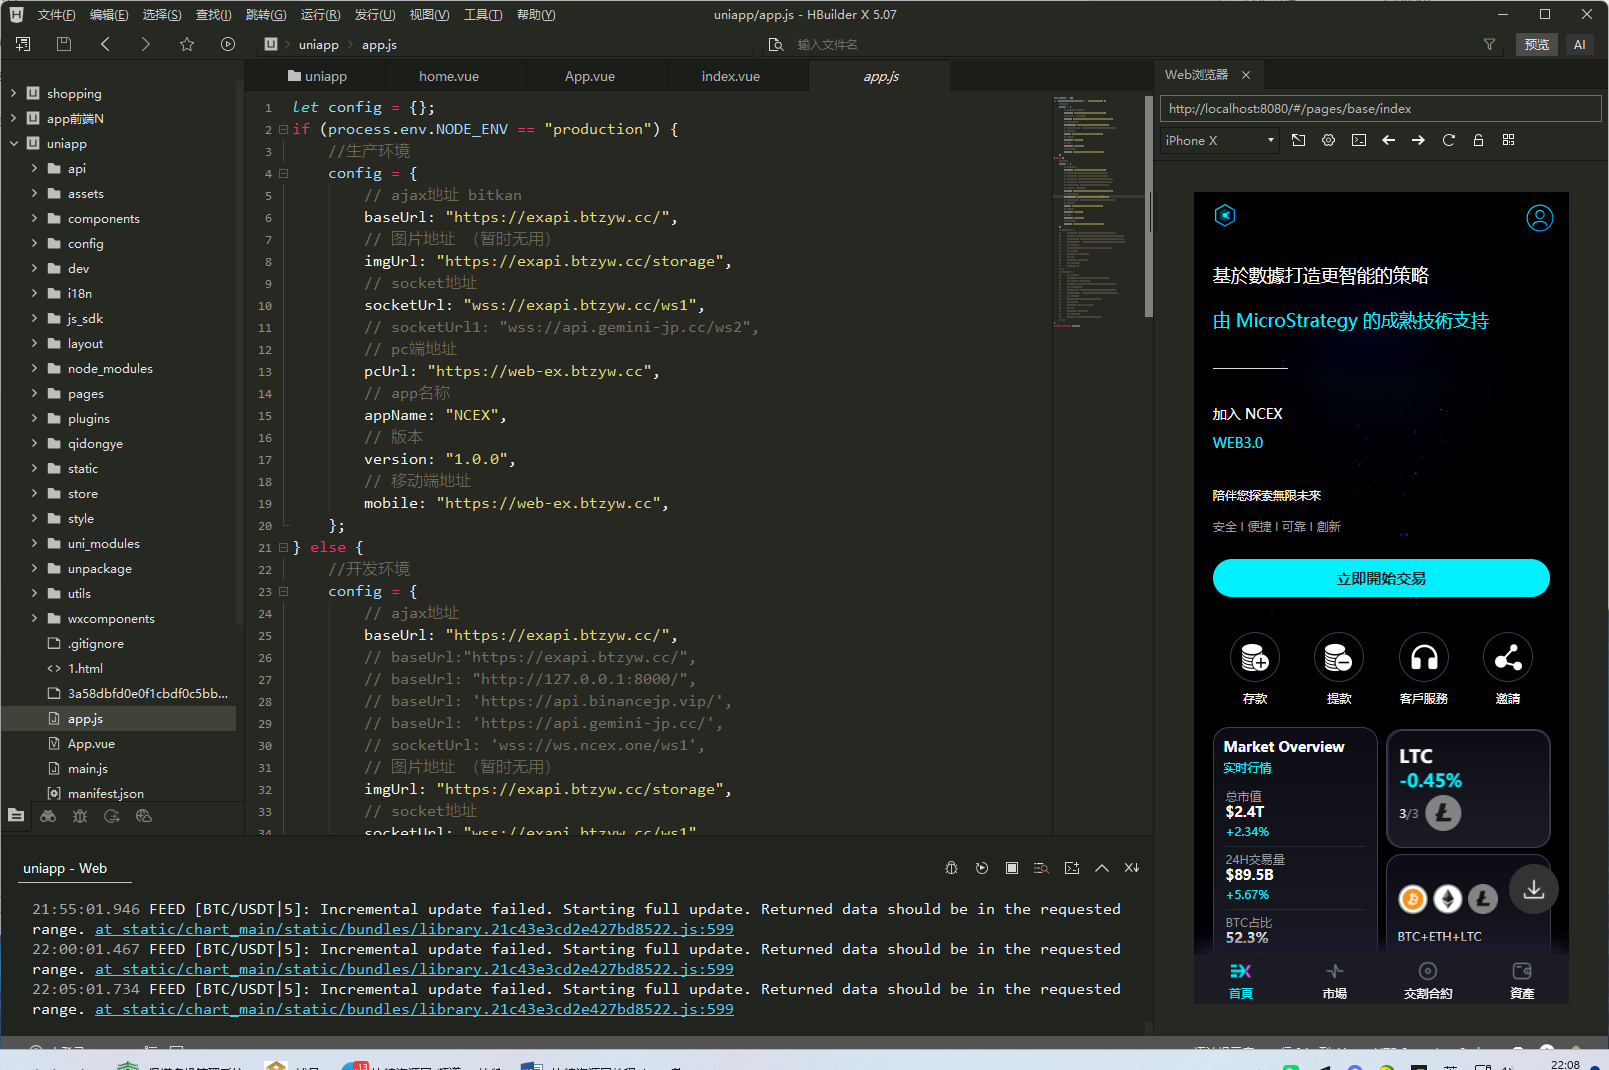Click the browser forward arrow icon

1419,140
